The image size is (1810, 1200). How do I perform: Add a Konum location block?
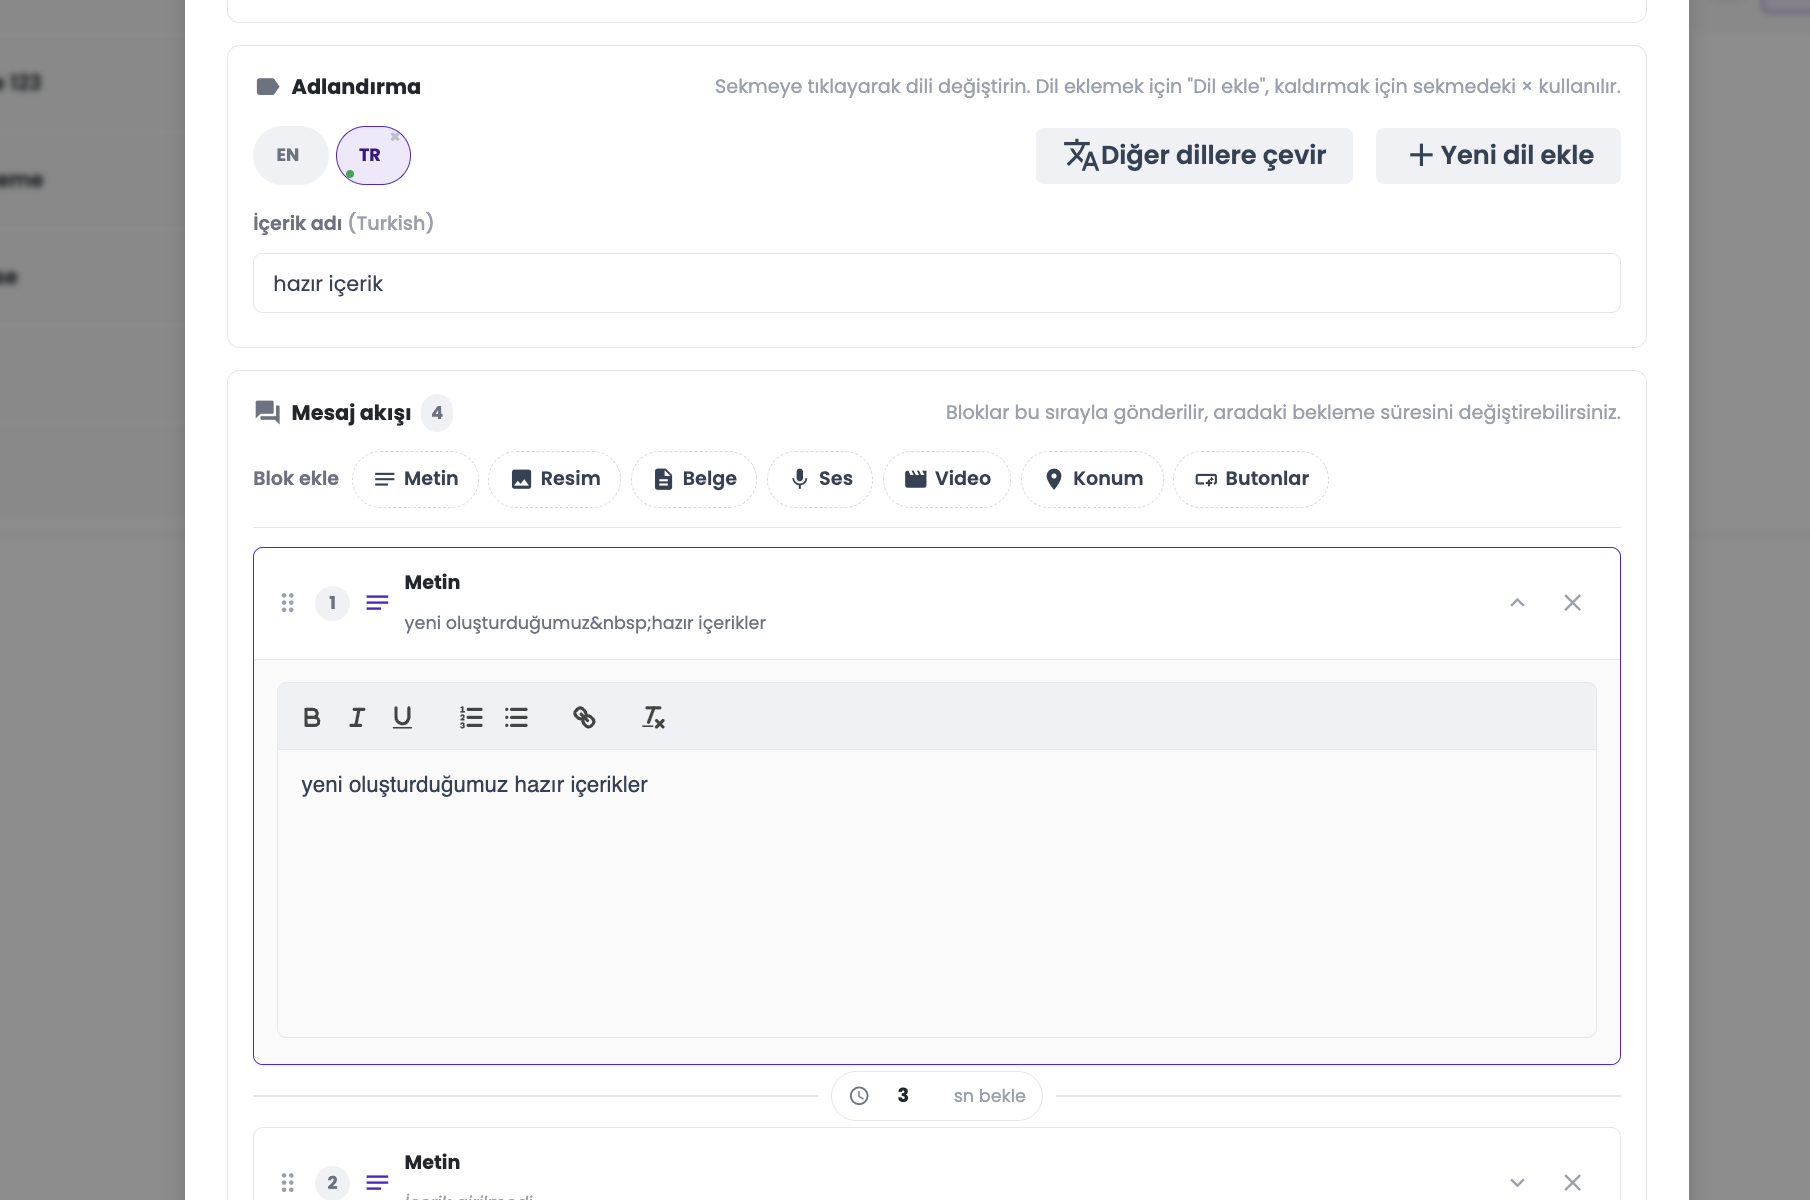(1093, 479)
